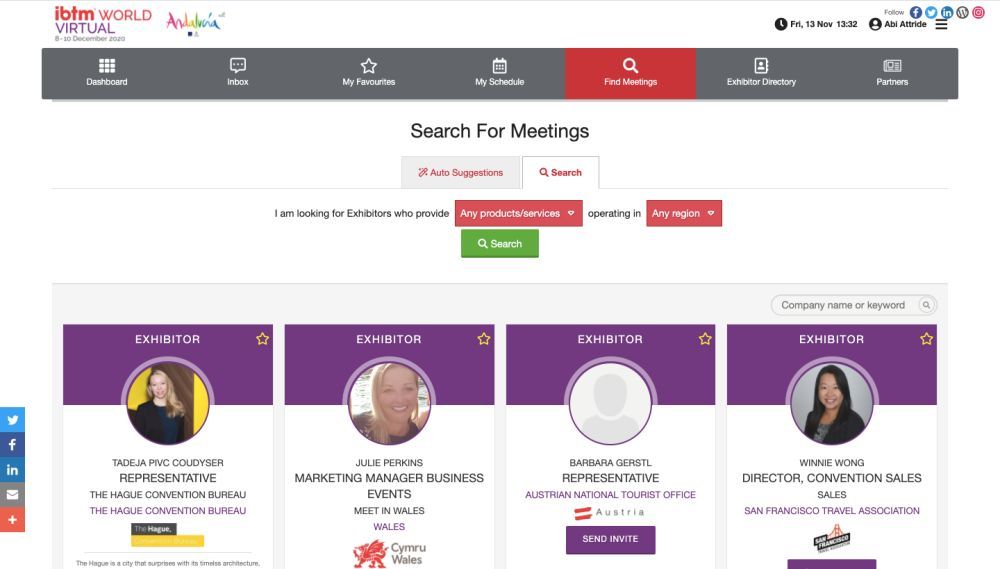Click the name WINNIE WONG
1000x569 pixels.
[x=832, y=462]
